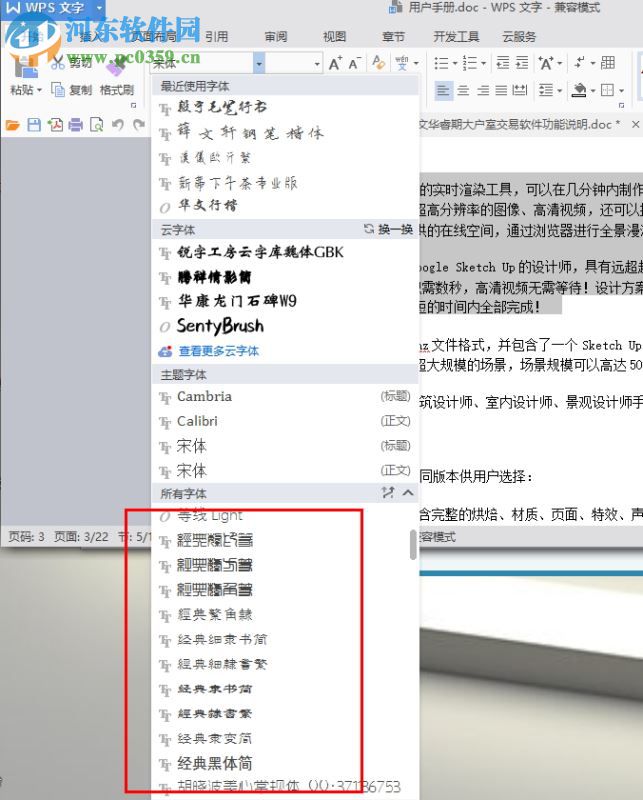Open the 引用 (References) tab

216,37
